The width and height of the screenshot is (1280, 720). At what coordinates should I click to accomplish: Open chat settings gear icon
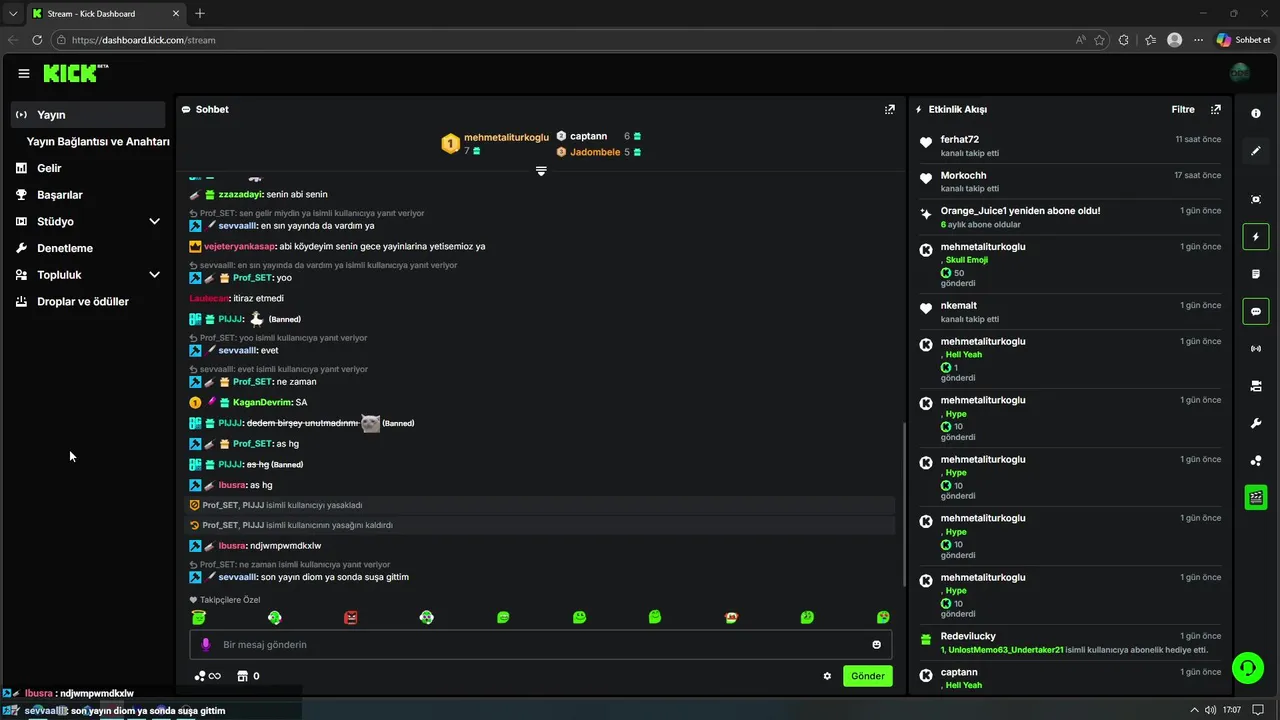pos(827,676)
